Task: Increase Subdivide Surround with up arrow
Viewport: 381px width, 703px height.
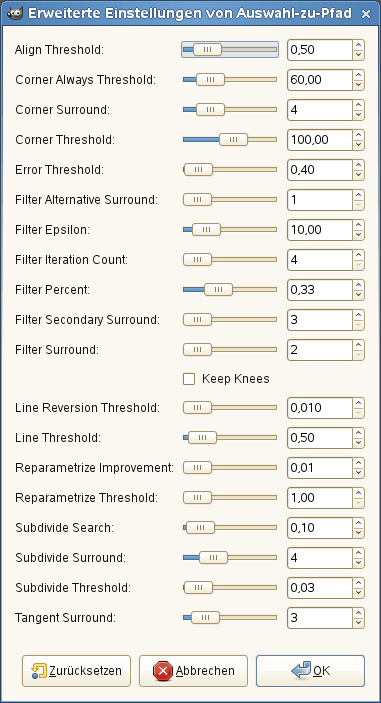Action: tap(358, 553)
